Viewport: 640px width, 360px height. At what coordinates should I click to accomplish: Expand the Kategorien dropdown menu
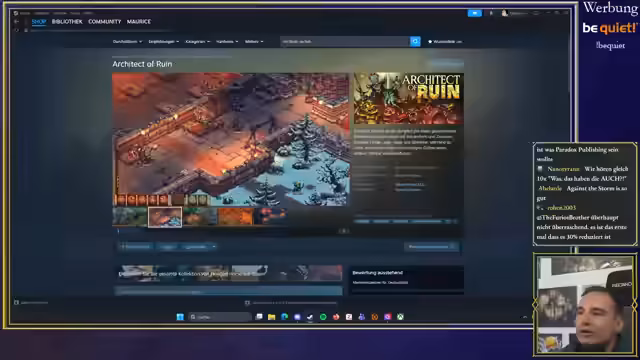(198, 42)
